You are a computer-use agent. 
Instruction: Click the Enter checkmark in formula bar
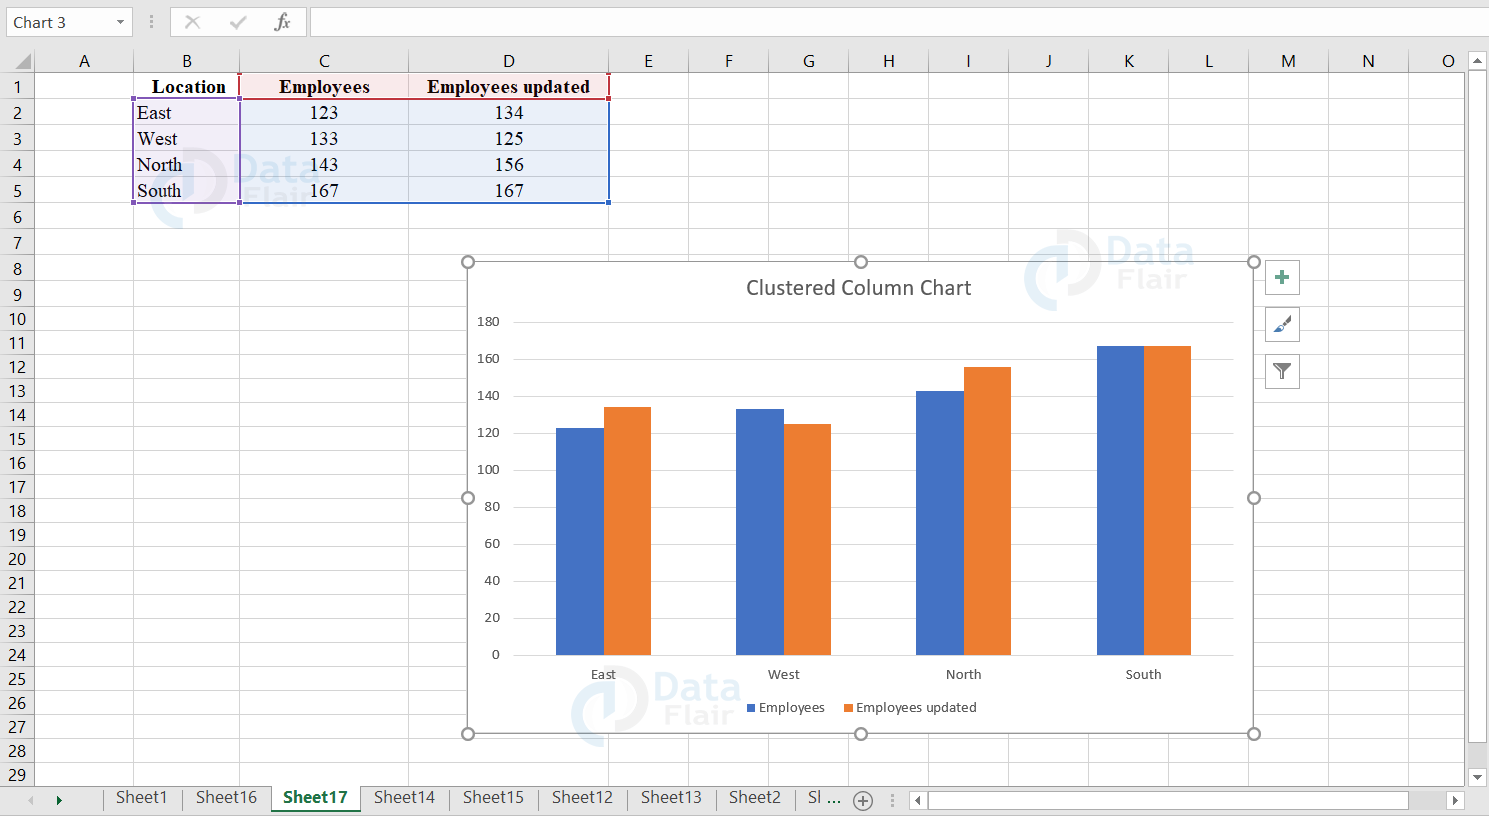pos(237,21)
